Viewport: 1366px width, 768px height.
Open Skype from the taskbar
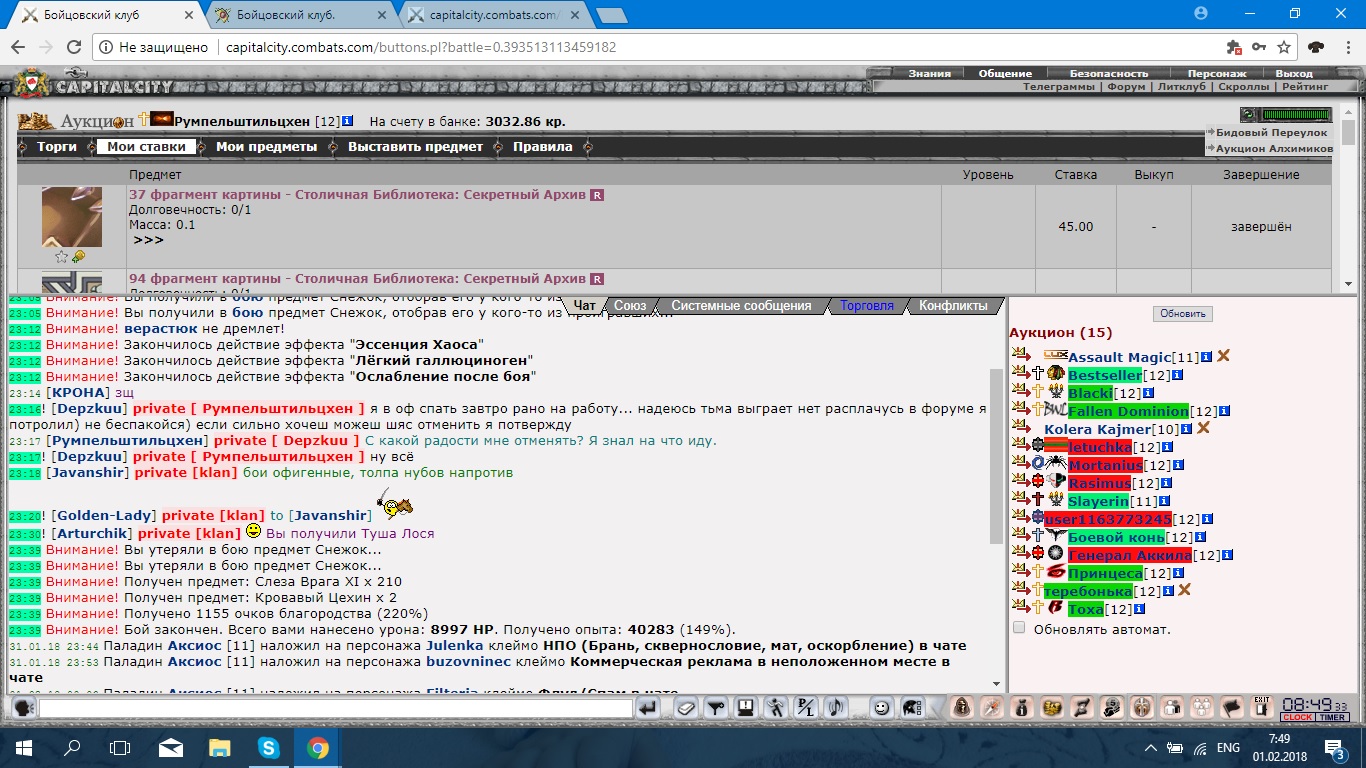(x=268, y=747)
